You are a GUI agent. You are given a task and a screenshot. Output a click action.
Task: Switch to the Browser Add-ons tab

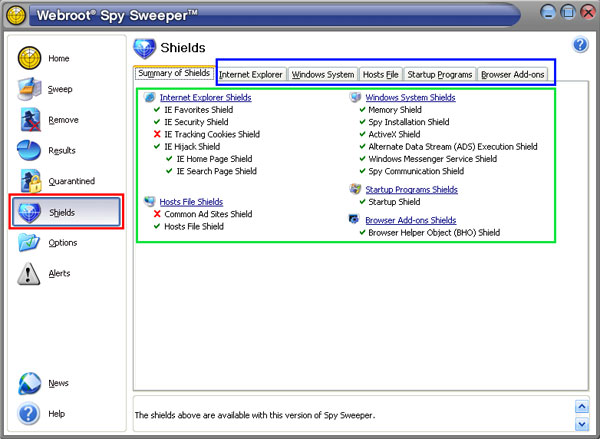pos(513,74)
